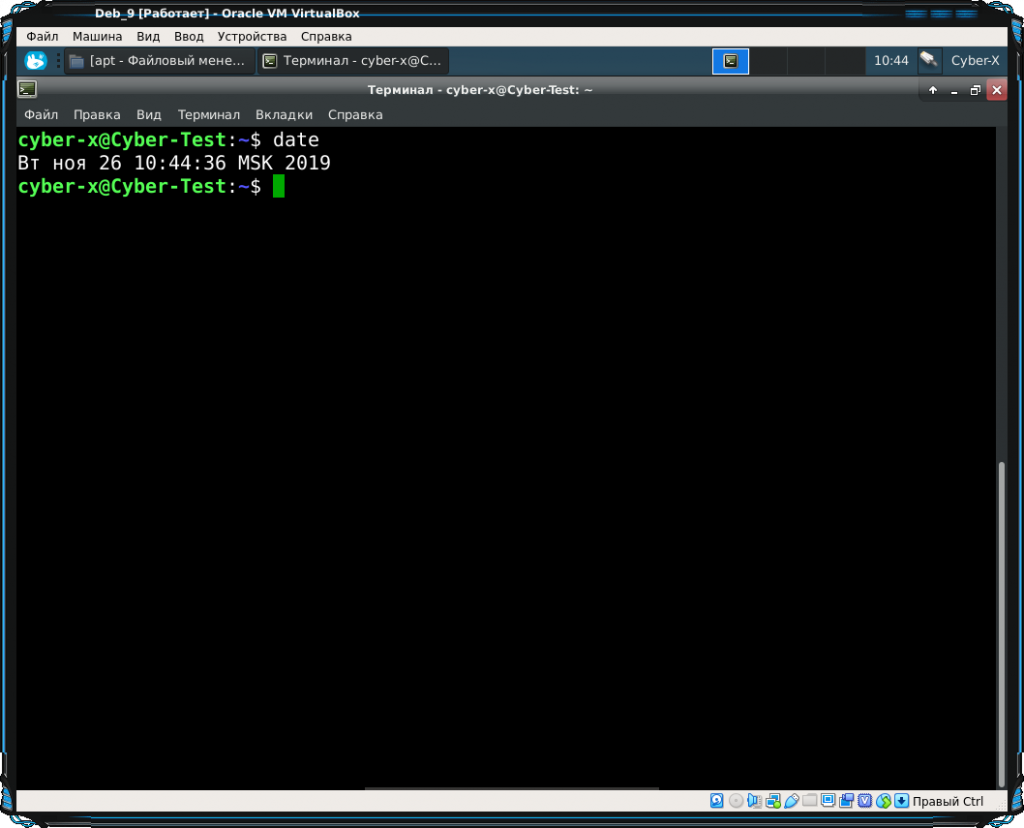The height and width of the screenshot is (828, 1024).
Task: Open VirtualBox Справка menu
Action: (326, 37)
